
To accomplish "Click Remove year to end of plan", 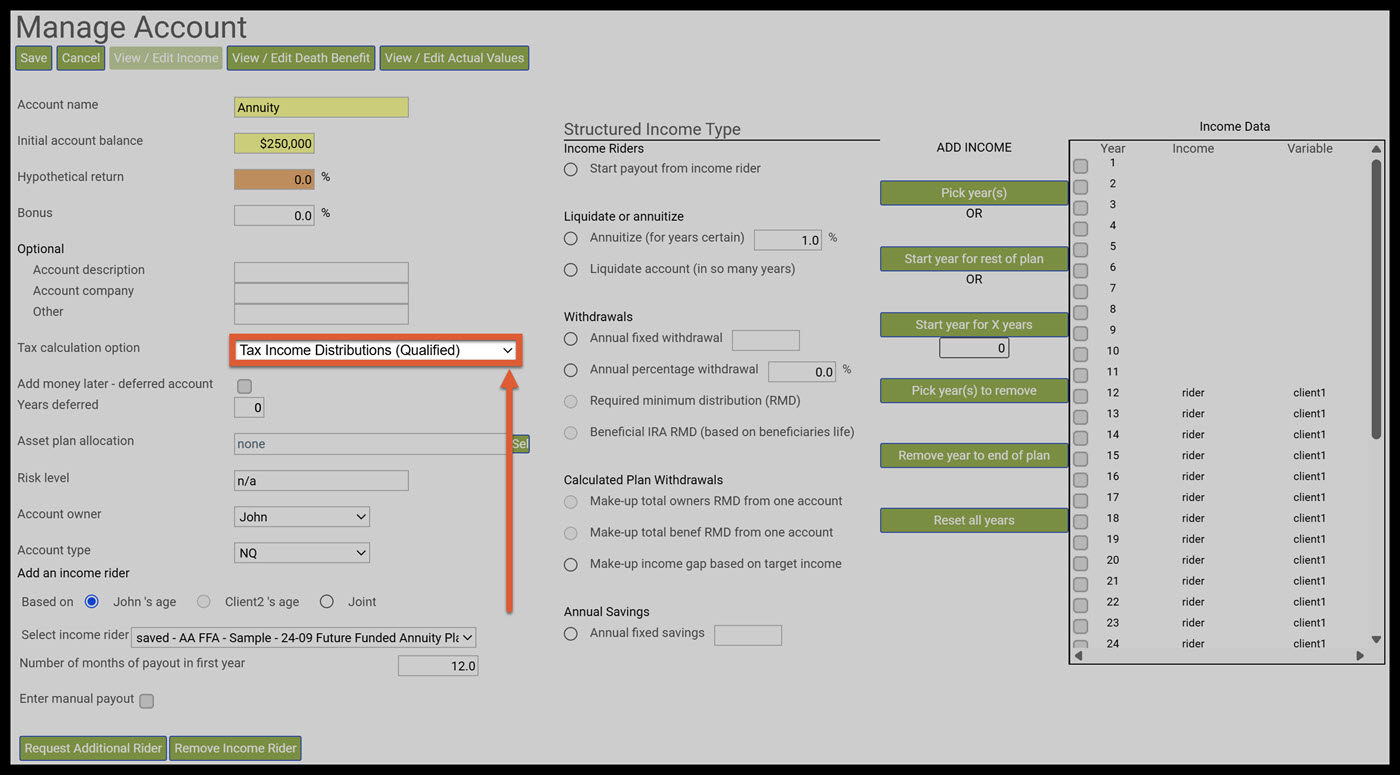I will pos(974,456).
